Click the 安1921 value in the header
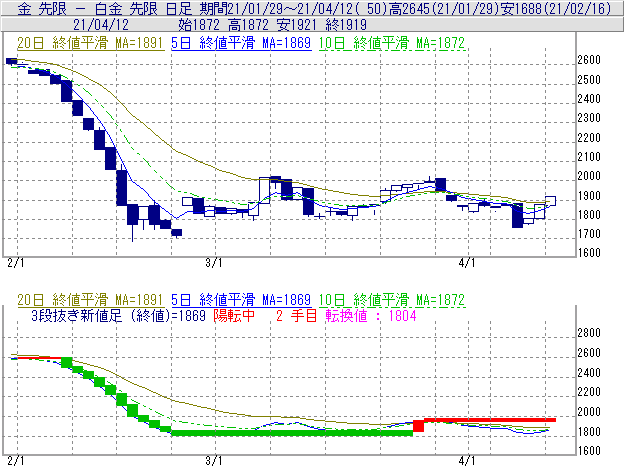624x473 pixels. click(297, 25)
